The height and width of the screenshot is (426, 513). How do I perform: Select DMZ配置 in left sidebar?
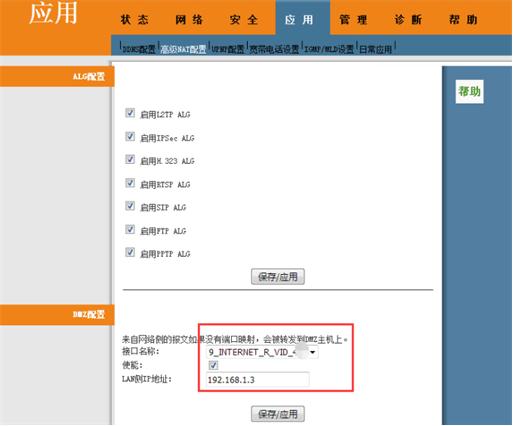tap(57, 314)
